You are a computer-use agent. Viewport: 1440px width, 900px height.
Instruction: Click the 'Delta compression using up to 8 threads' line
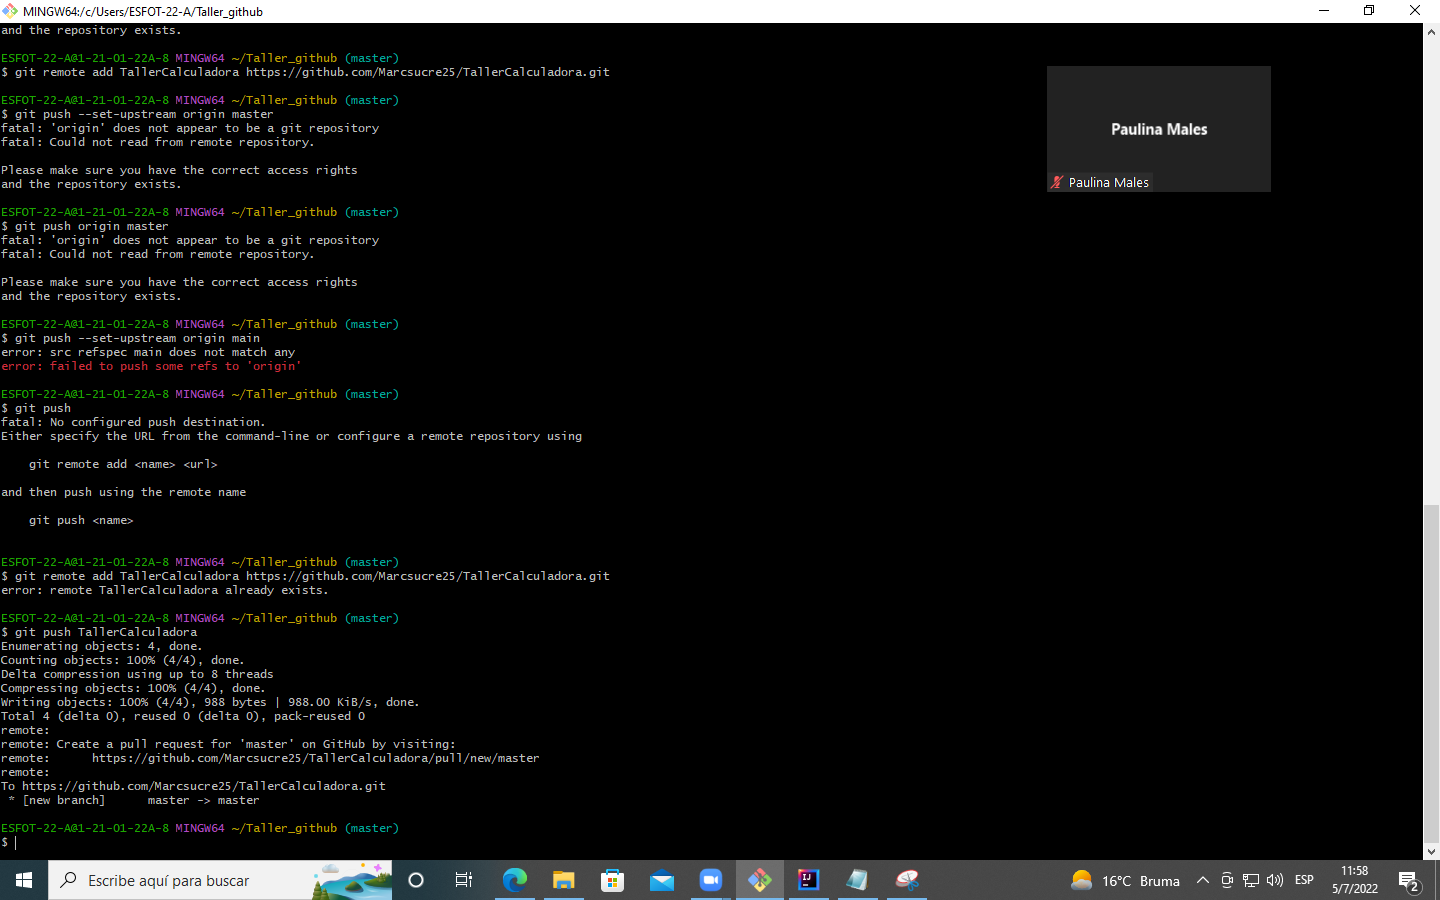137,674
